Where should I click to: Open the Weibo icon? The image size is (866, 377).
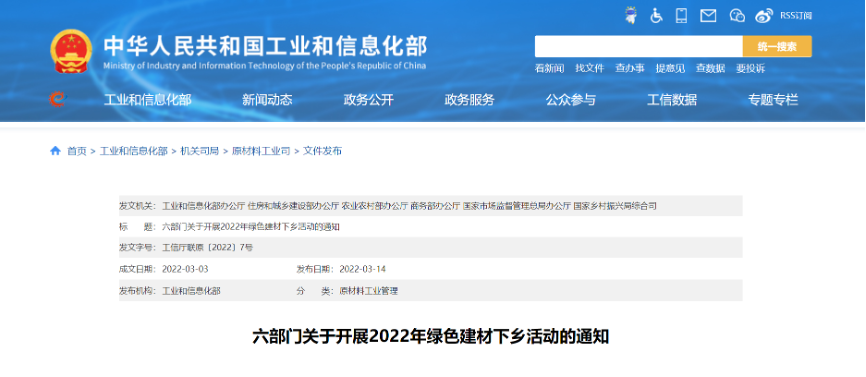[x=764, y=16]
